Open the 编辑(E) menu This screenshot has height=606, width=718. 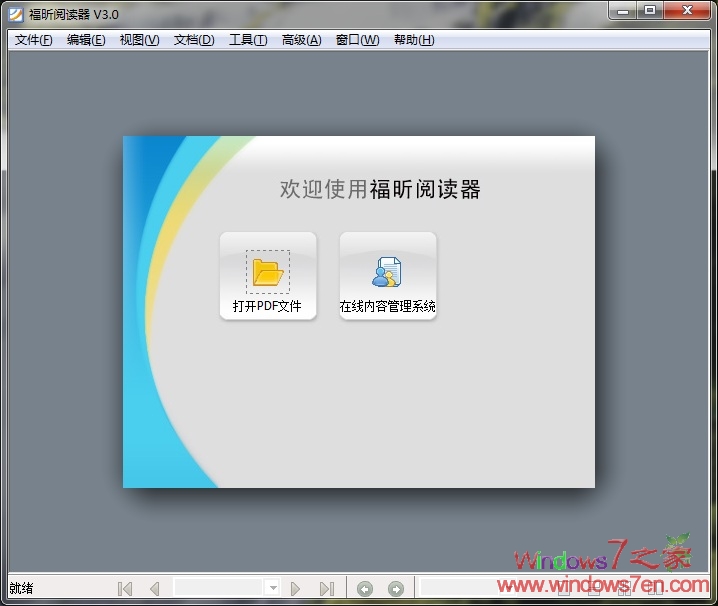(x=86, y=40)
